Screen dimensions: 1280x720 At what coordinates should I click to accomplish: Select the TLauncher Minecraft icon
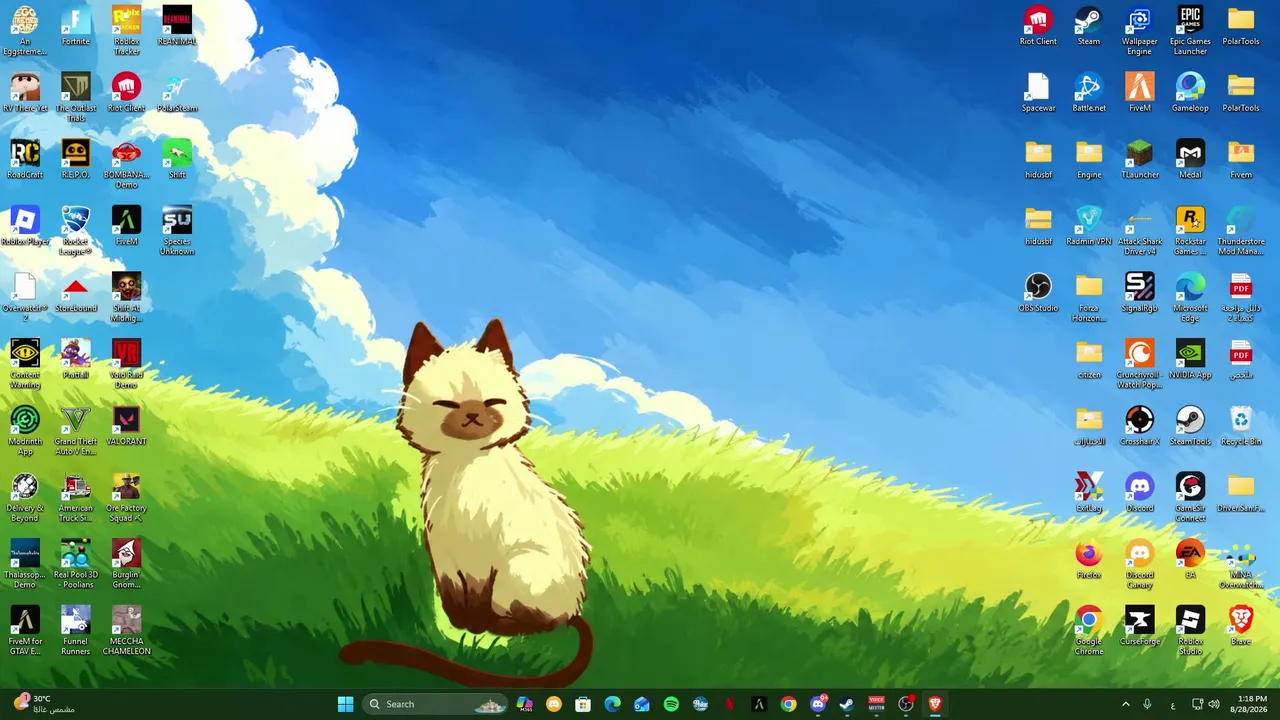[1139, 159]
